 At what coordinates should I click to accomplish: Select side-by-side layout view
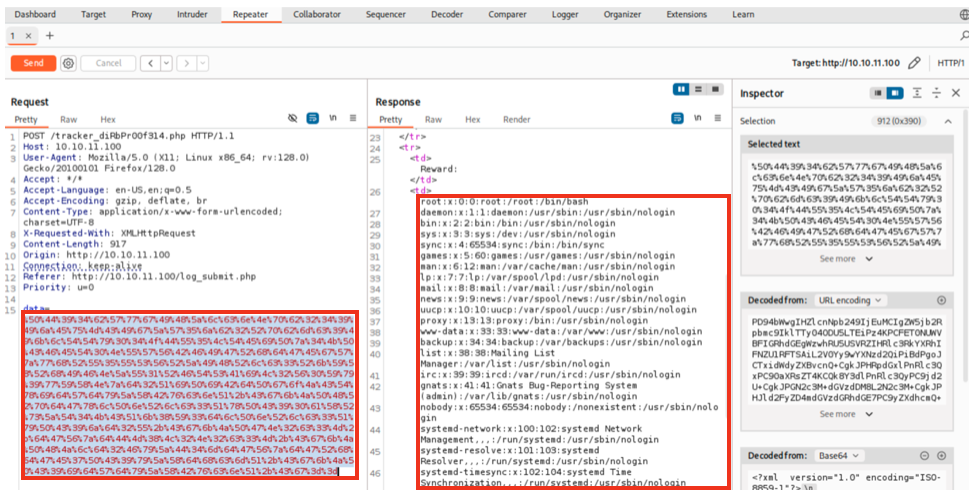pos(681,89)
